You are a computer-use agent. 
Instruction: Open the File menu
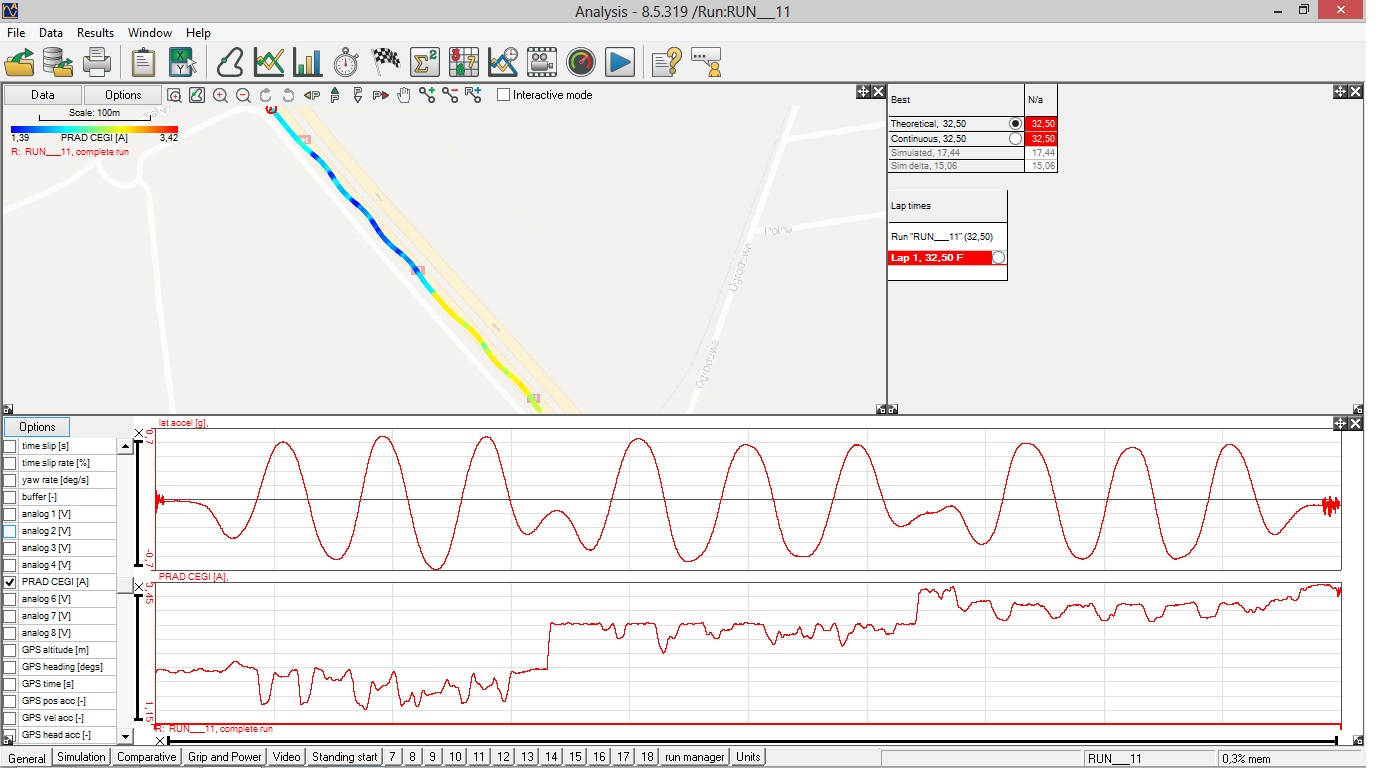(16, 33)
